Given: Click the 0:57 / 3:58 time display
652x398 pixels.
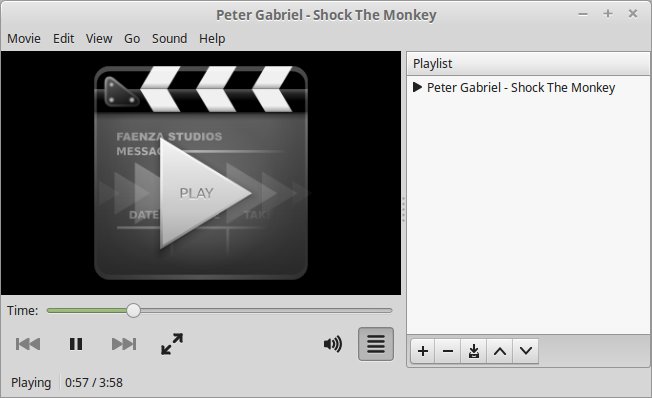Looking at the screenshot, I should [94, 383].
